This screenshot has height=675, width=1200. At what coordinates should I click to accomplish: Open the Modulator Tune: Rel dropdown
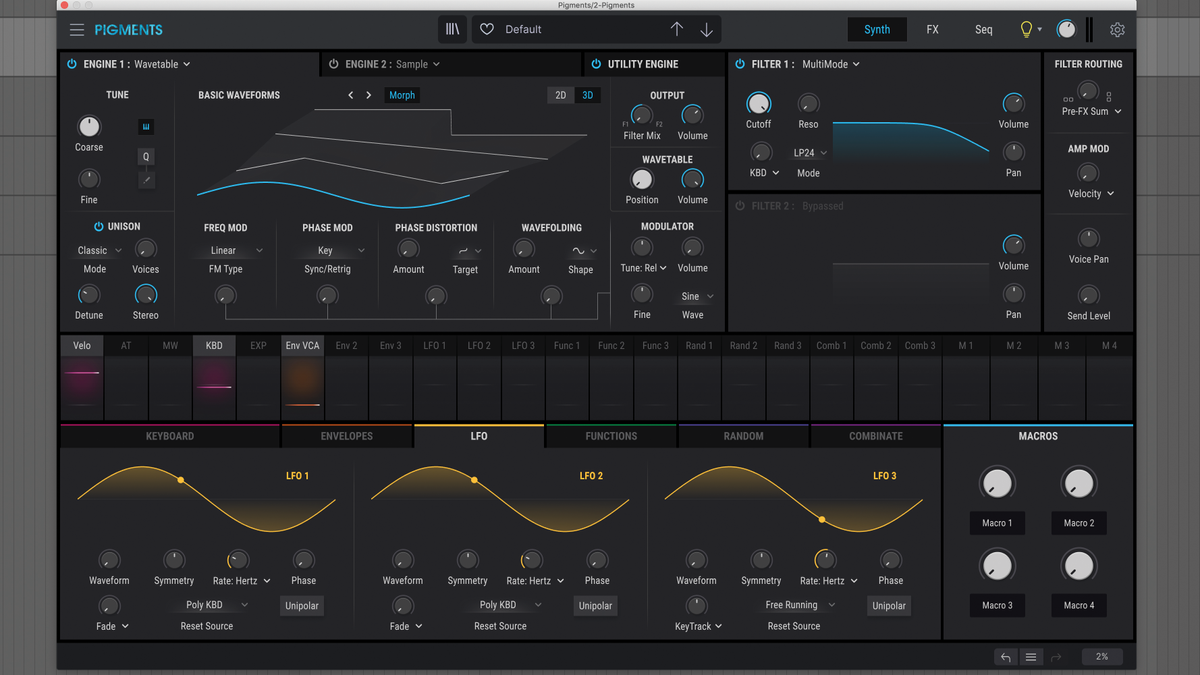pyautogui.click(x=643, y=268)
